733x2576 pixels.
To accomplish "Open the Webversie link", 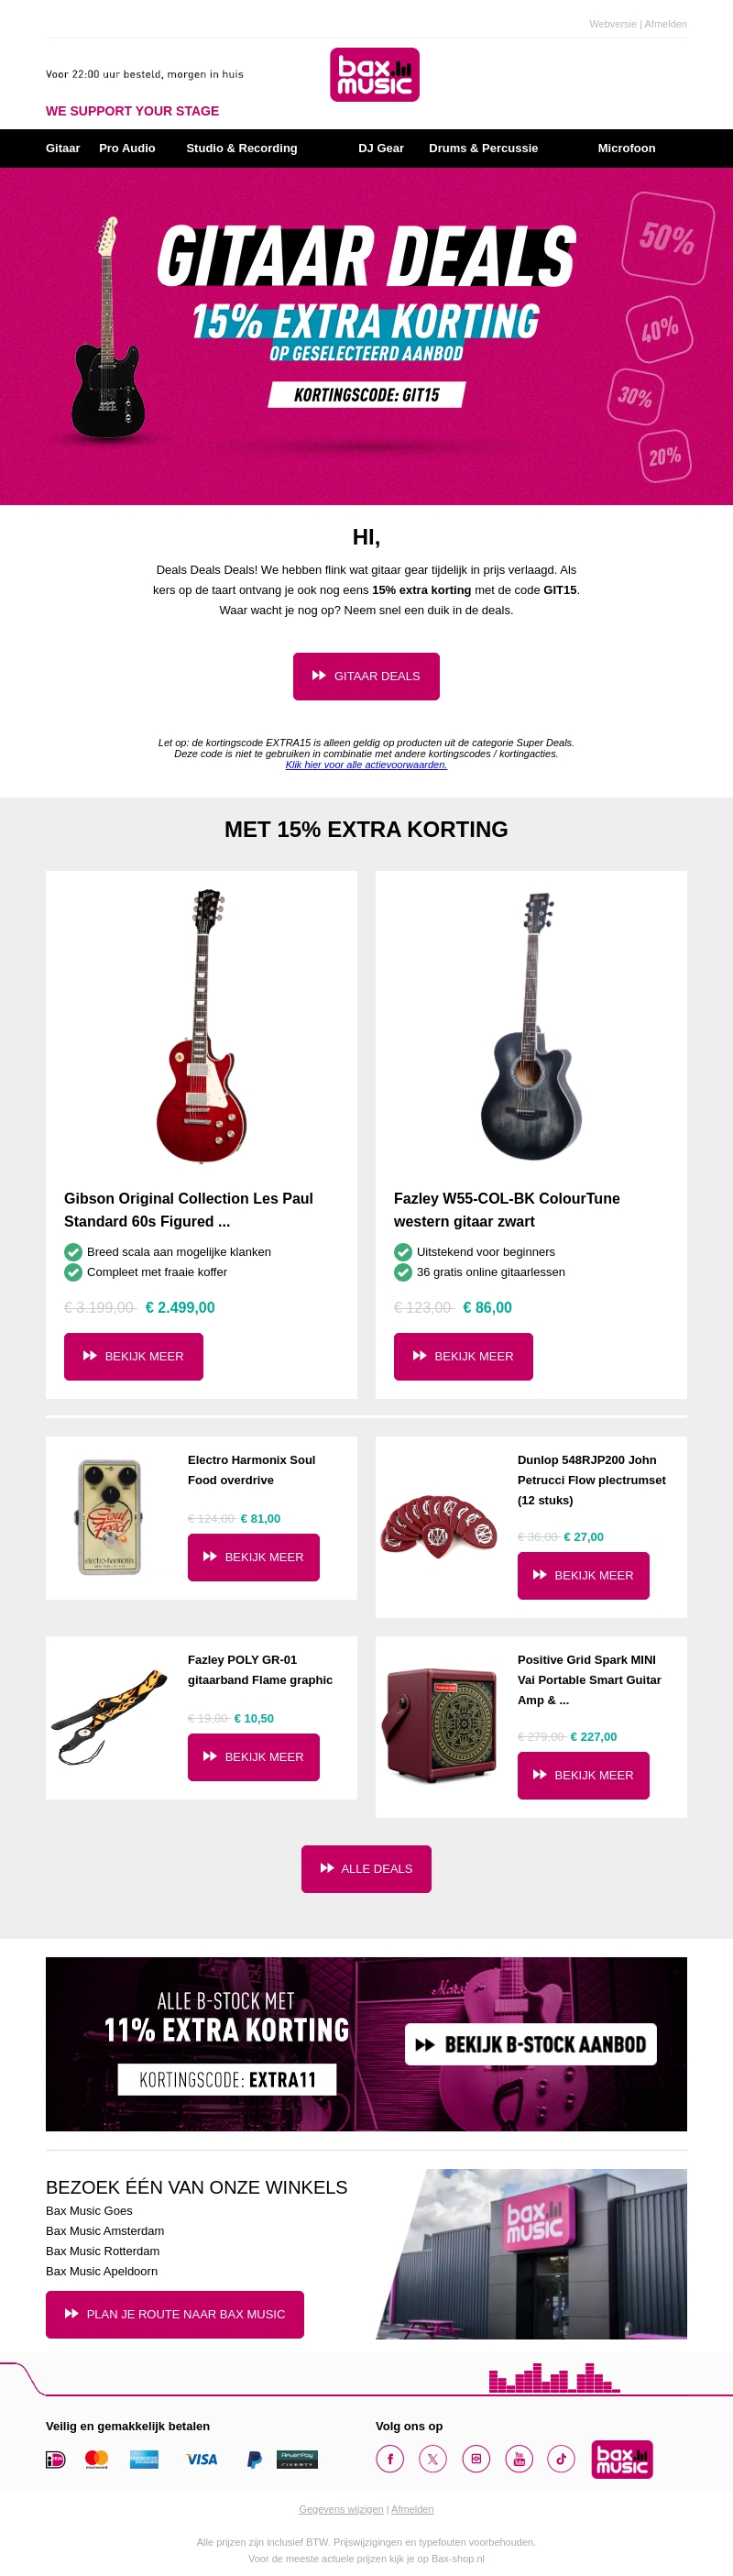I will (x=612, y=24).
